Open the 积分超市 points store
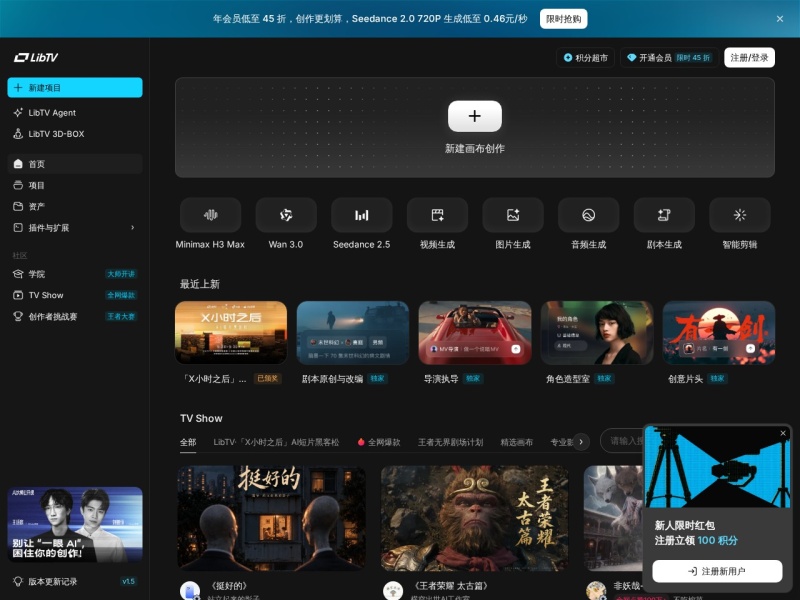Image resolution: width=800 pixels, height=600 pixels. 585,58
